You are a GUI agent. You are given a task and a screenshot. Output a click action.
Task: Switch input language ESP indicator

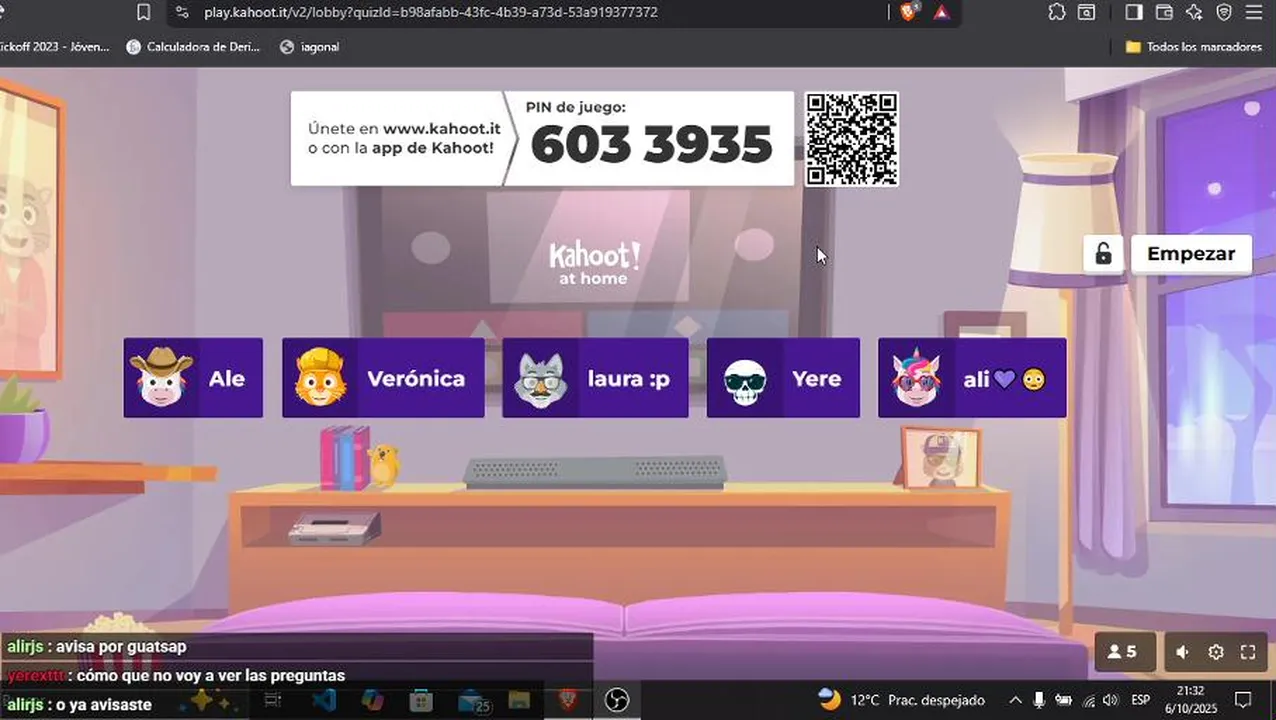(x=1140, y=700)
